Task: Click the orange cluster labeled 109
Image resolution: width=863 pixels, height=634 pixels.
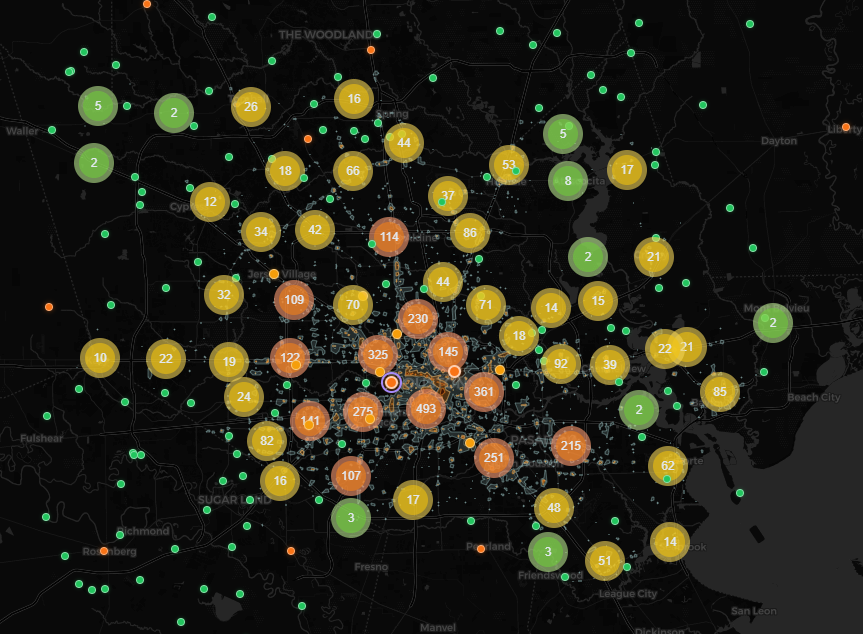Action: (294, 300)
